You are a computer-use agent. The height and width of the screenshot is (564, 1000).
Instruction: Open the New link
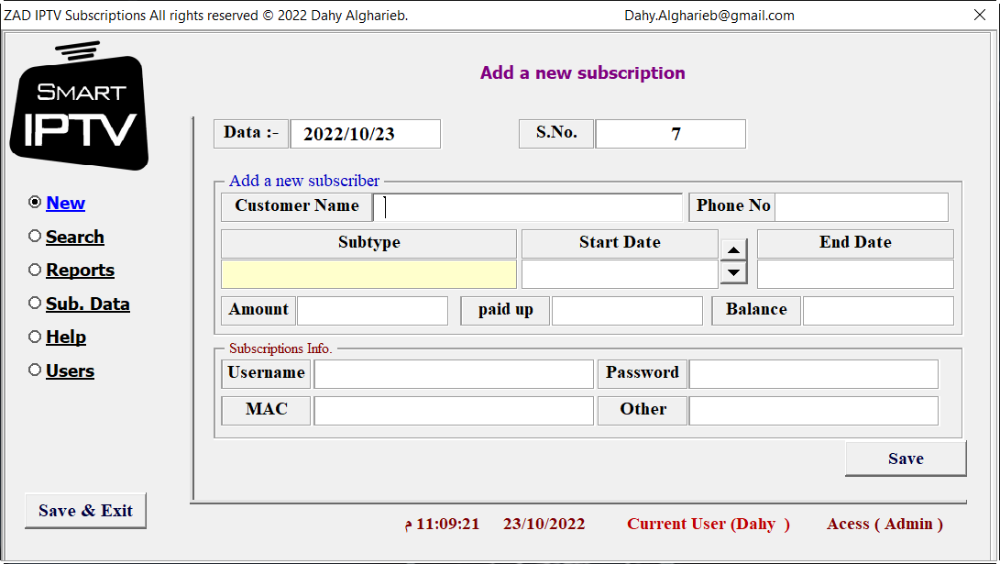coord(66,203)
